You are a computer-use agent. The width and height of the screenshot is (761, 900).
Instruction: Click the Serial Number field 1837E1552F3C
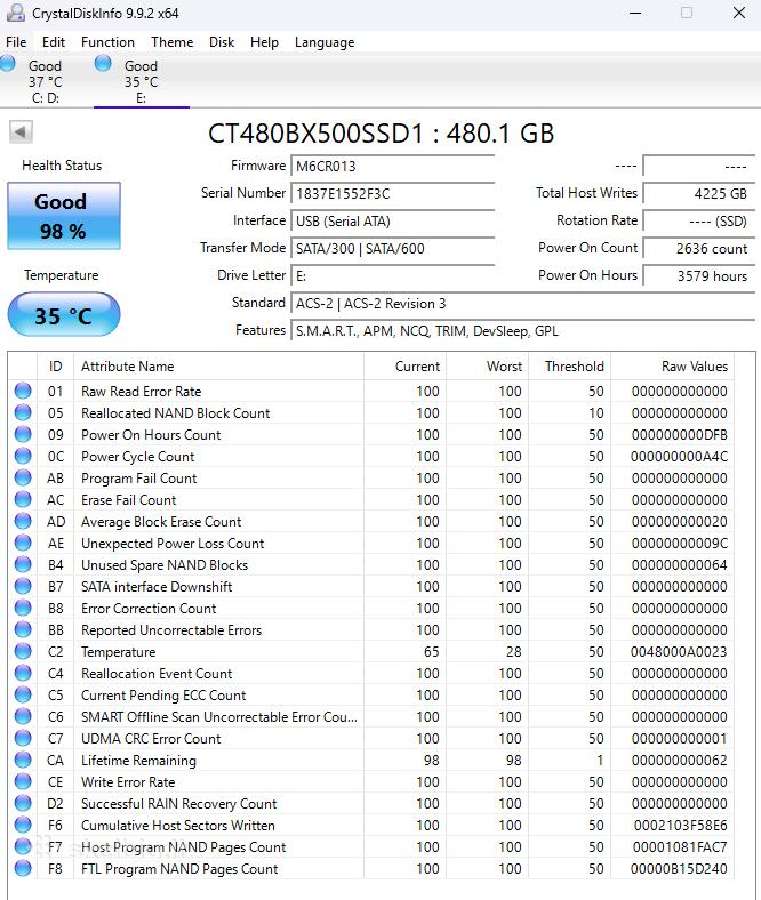click(393, 193)
